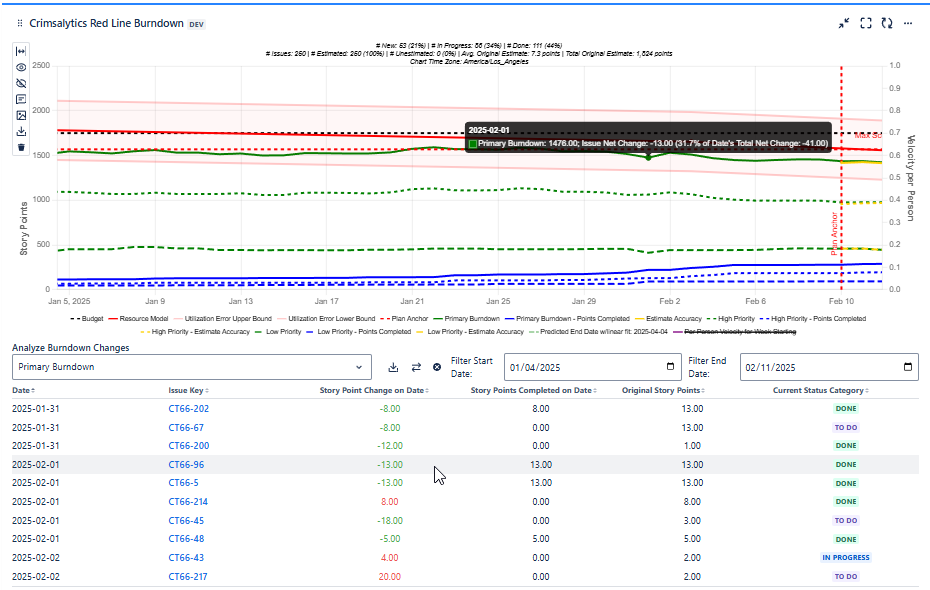Click the image export icon in chart toolbar
The height and width of the screenshot is (590, 930).
21,115
